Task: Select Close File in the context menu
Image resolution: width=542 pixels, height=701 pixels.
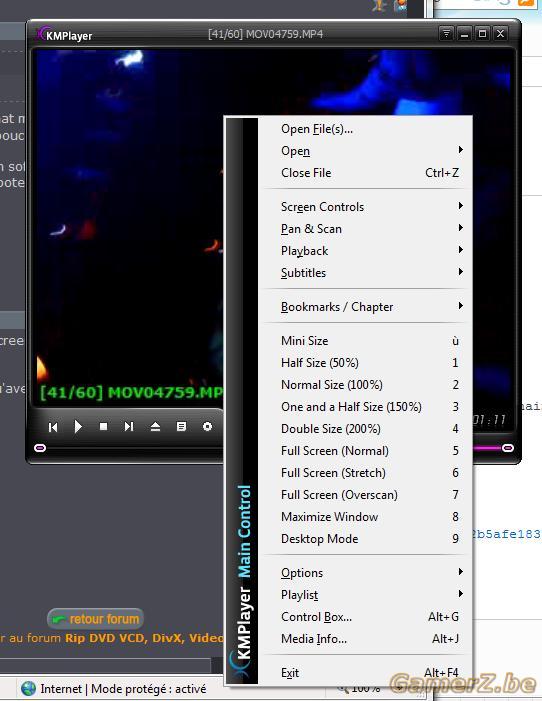Action: tap(365, 173)
